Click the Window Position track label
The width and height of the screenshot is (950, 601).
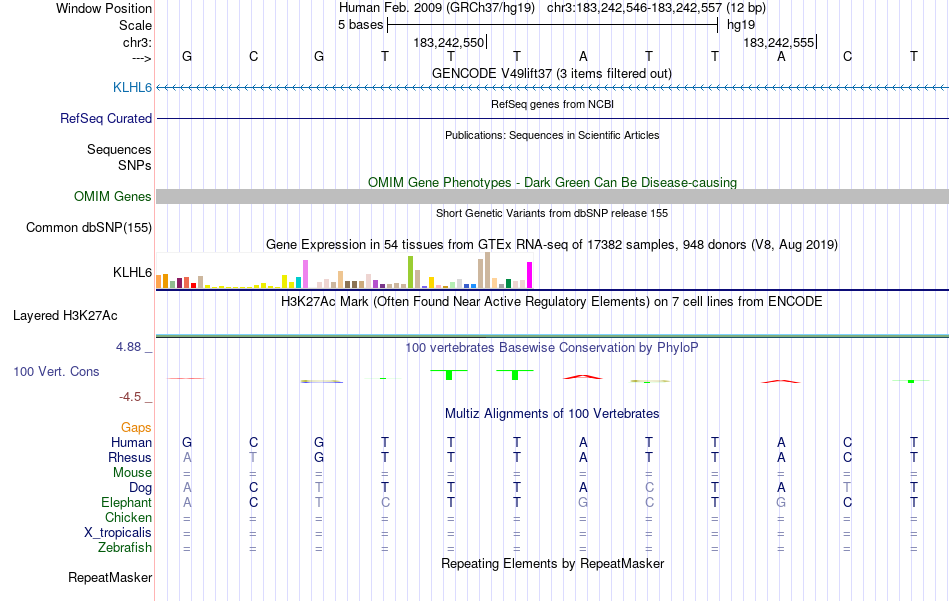[x=104, y=8]
